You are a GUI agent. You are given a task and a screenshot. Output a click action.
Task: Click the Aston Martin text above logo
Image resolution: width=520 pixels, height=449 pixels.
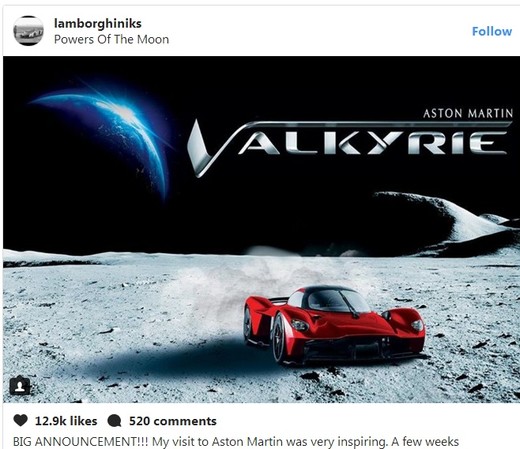point(468,114)
